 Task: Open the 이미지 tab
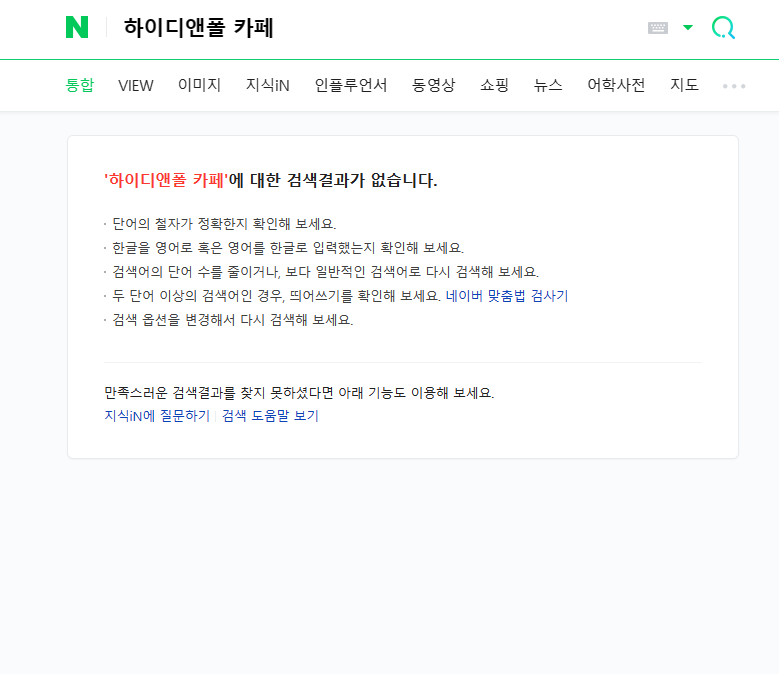199,85
